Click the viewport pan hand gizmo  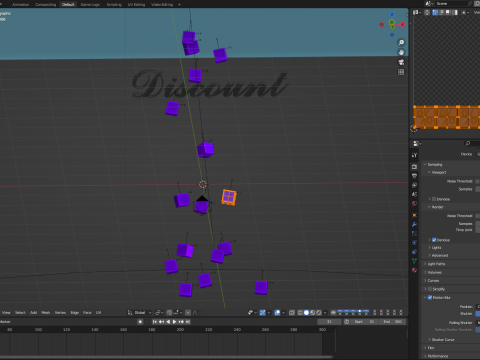(401, 52)
